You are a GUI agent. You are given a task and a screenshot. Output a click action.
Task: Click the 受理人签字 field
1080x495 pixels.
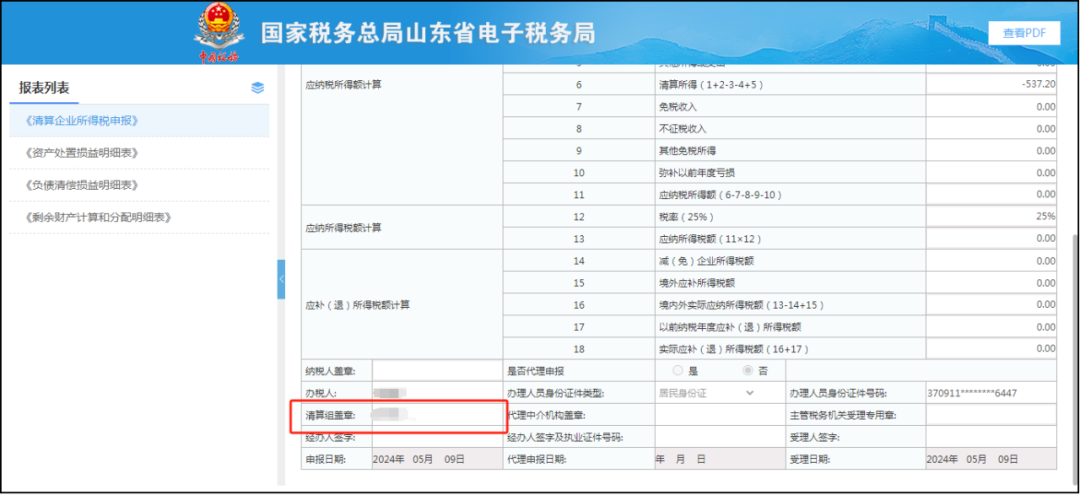click(x=990, y=437)
